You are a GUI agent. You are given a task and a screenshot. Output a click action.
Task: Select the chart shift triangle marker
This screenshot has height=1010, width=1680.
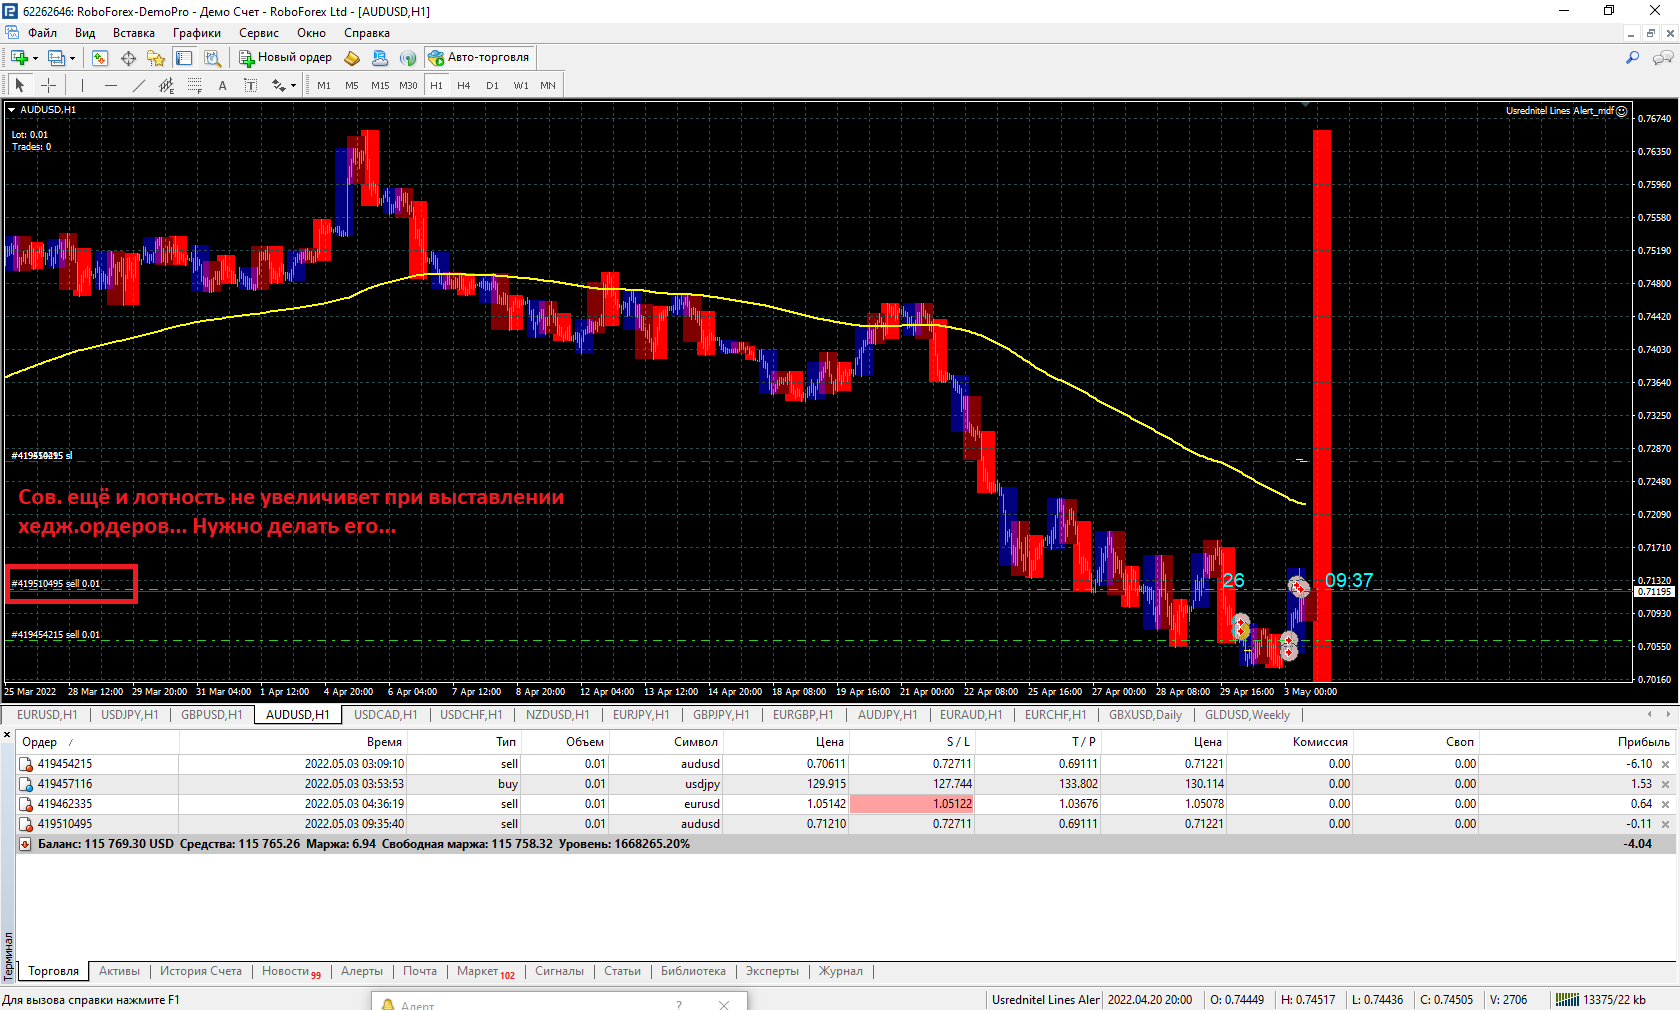1305,103
